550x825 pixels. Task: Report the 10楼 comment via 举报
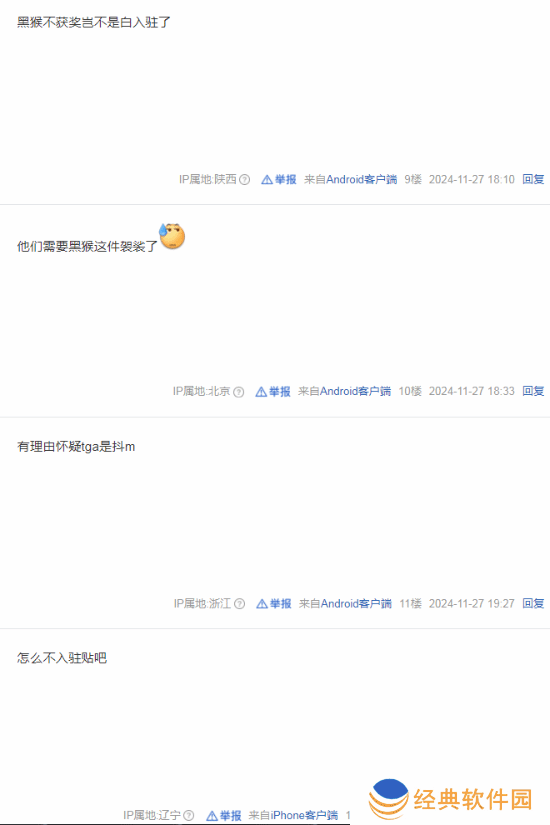coord(273,391)
